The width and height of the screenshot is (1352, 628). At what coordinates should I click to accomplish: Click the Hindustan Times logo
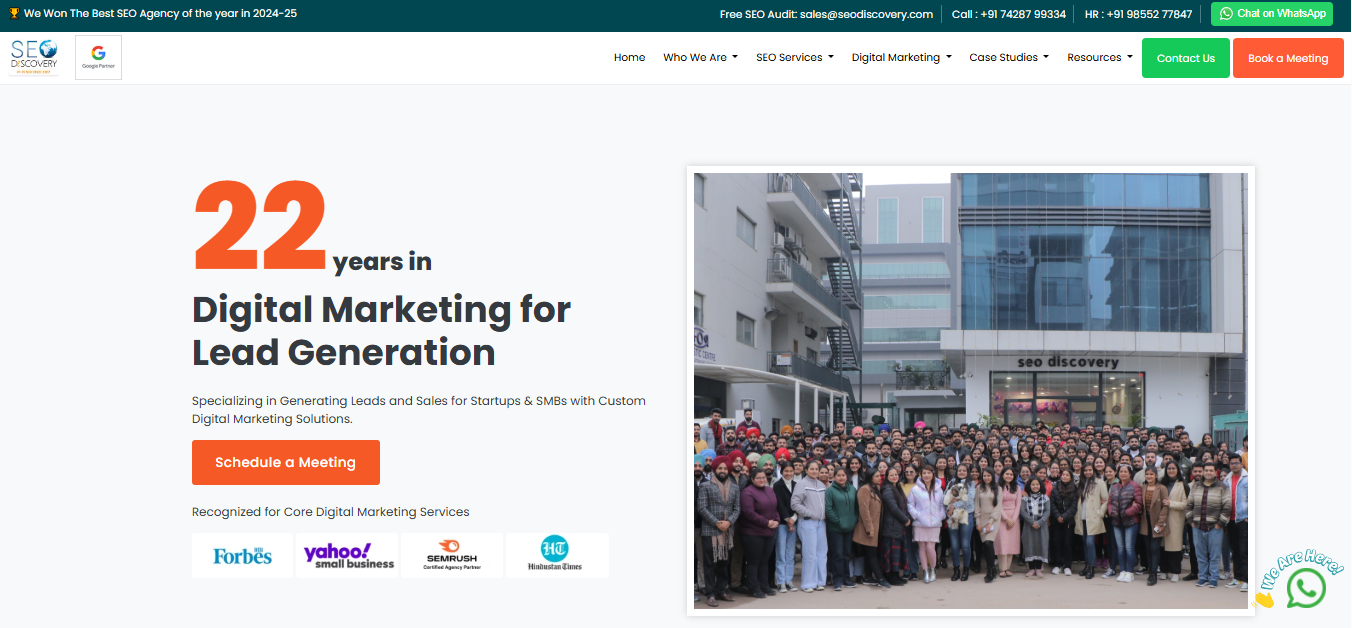click(x=556, y=556)
